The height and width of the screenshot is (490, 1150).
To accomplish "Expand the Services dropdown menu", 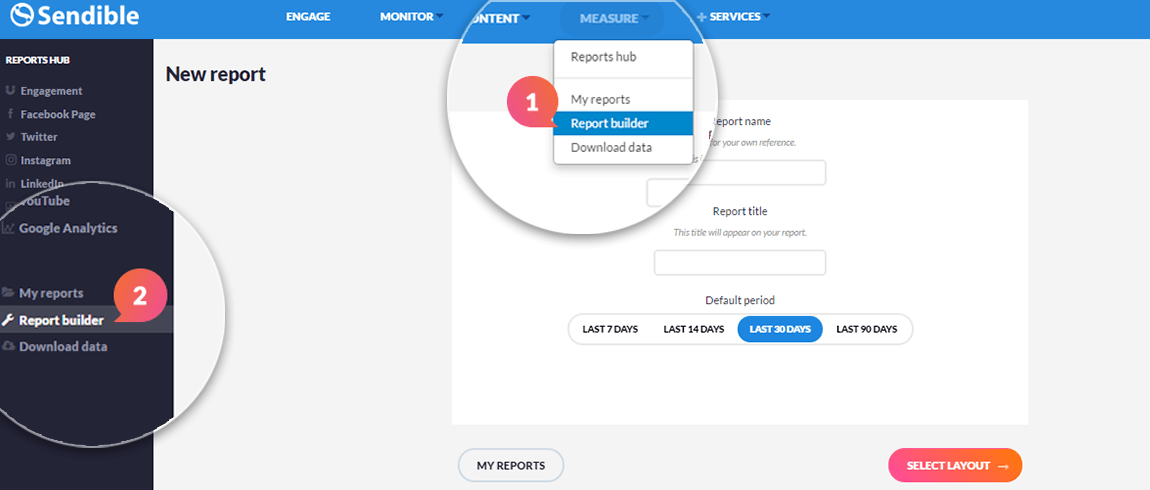I will click(x=733, y=17).
